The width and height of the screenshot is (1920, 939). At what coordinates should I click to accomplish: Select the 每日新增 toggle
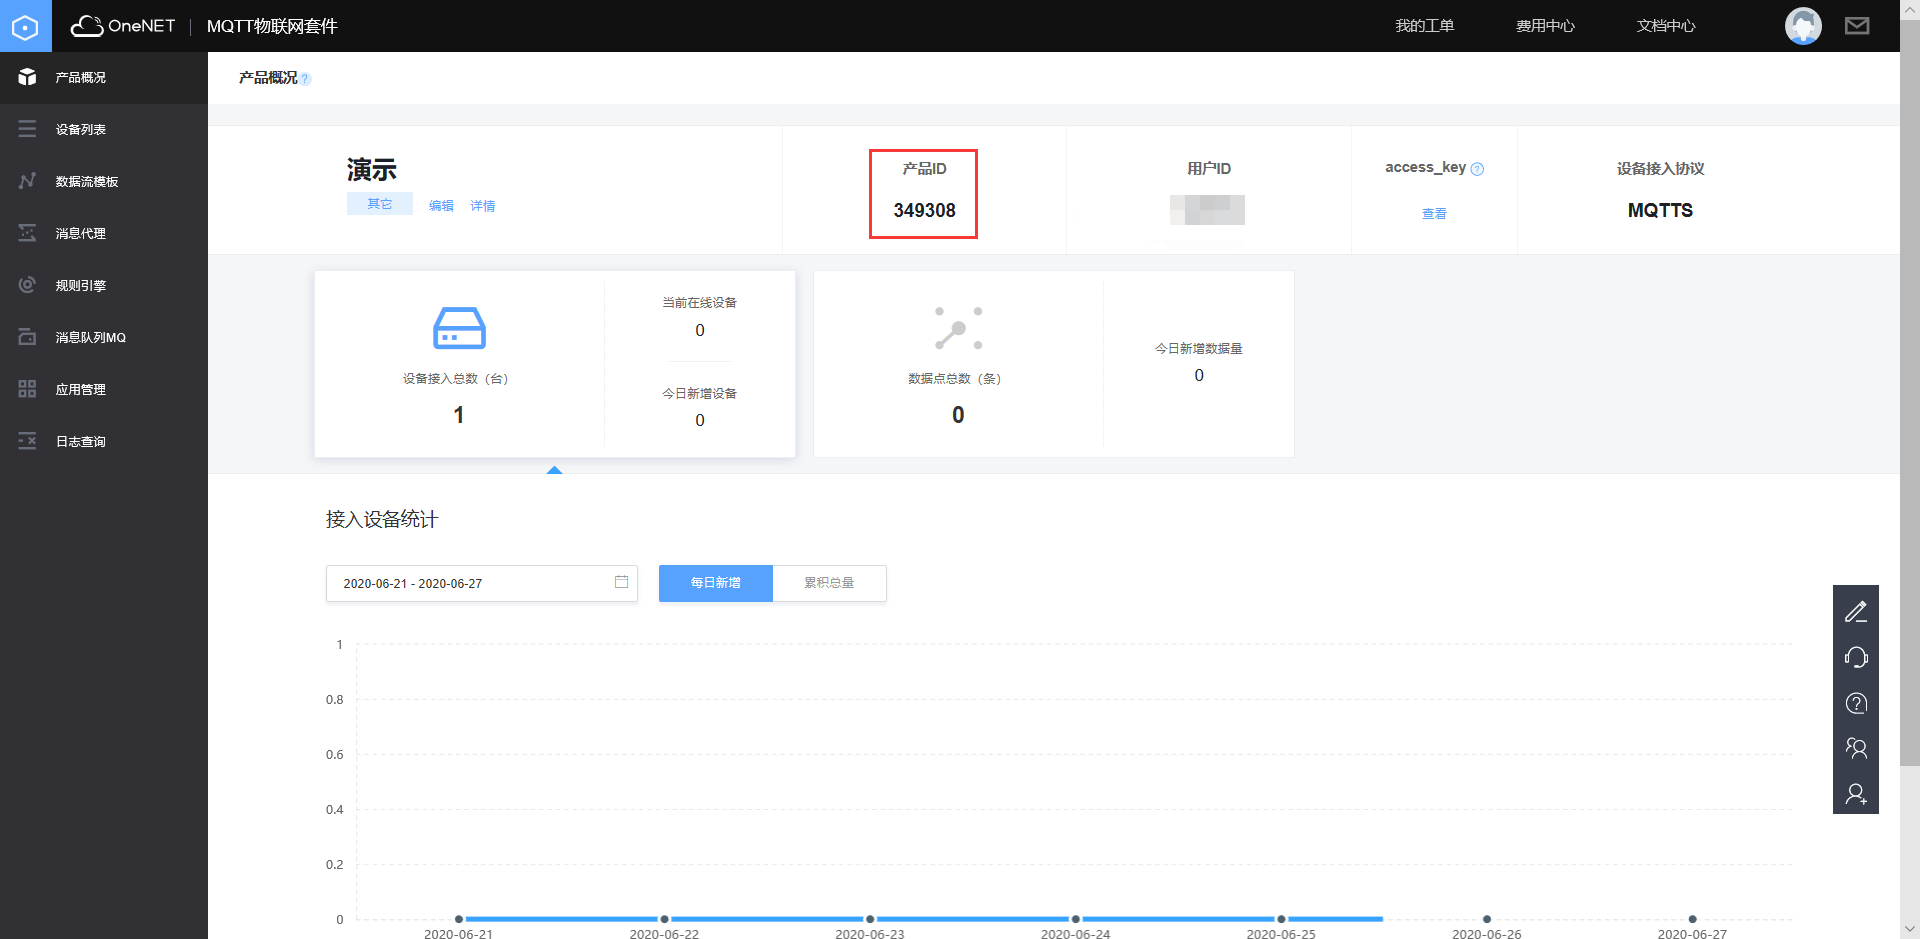(716, 583)
